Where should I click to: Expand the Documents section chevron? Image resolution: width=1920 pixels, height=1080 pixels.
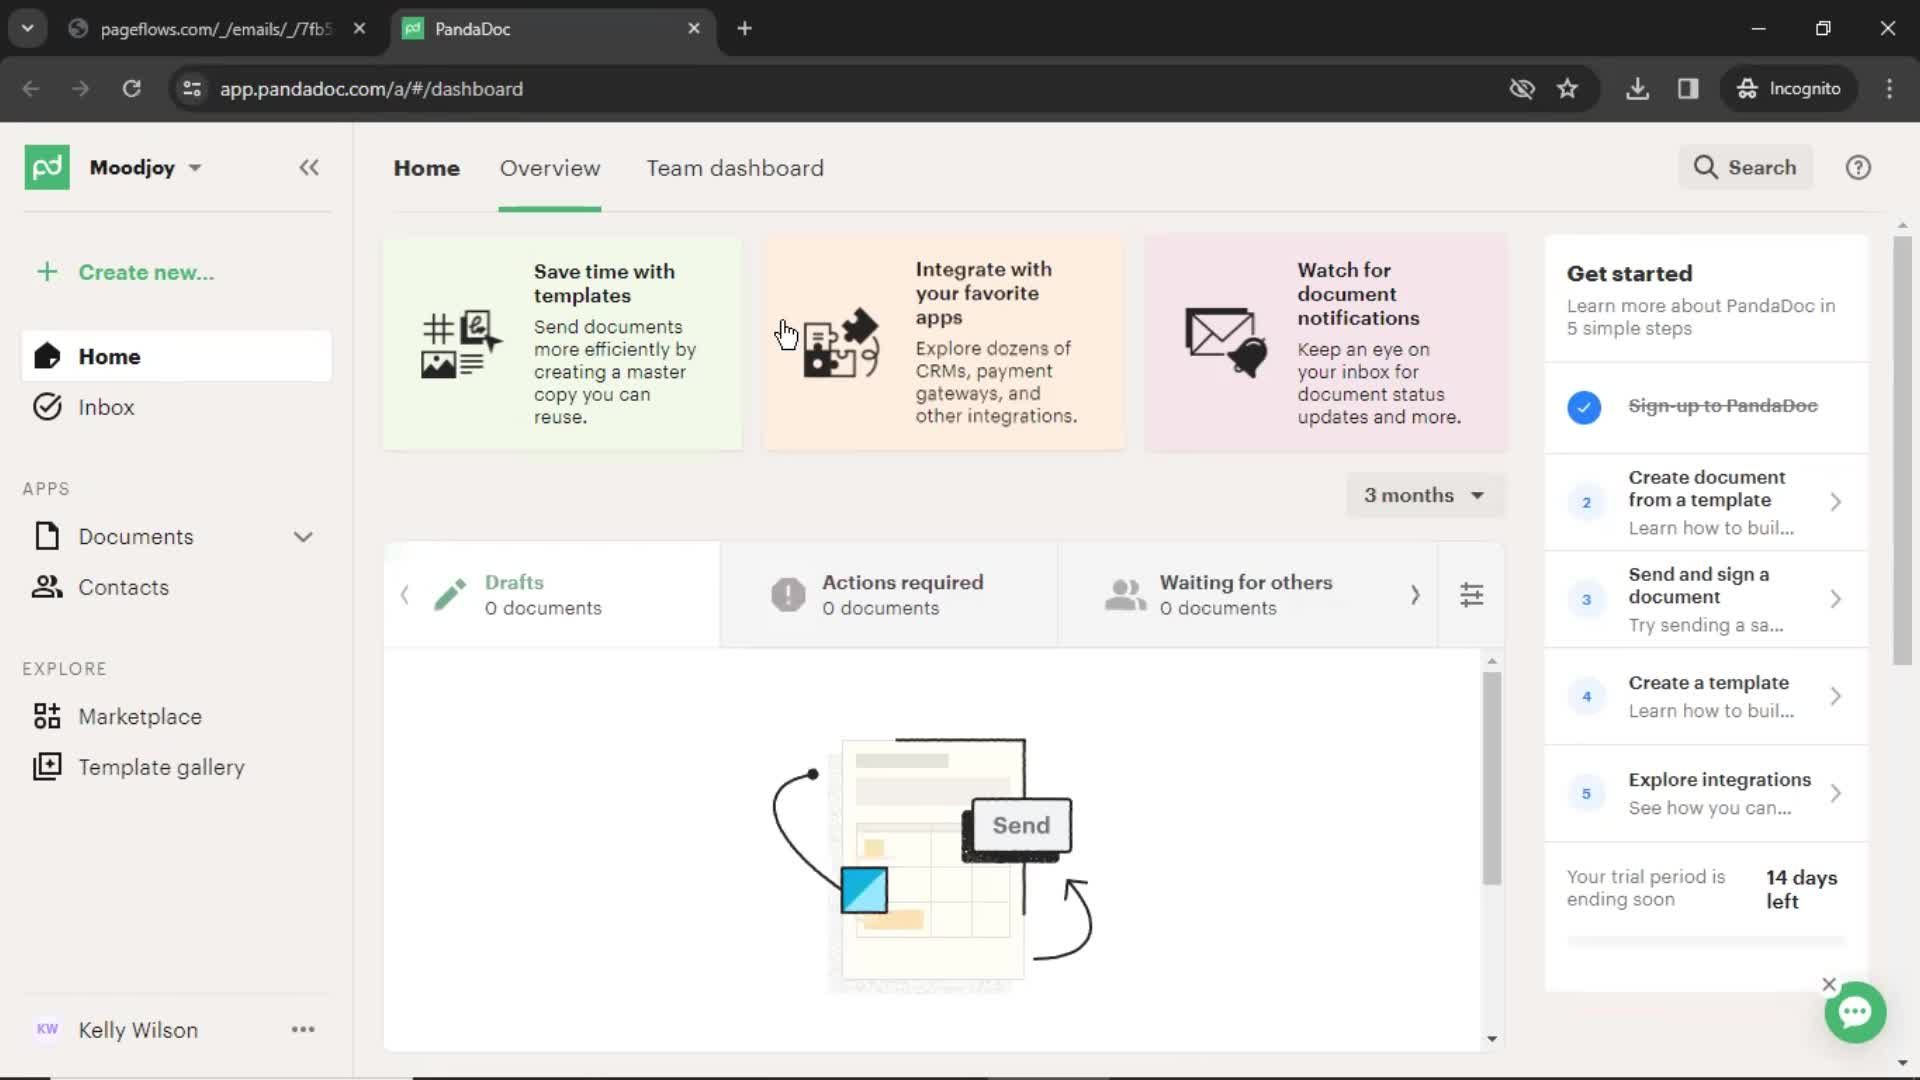tap(303, 537)
